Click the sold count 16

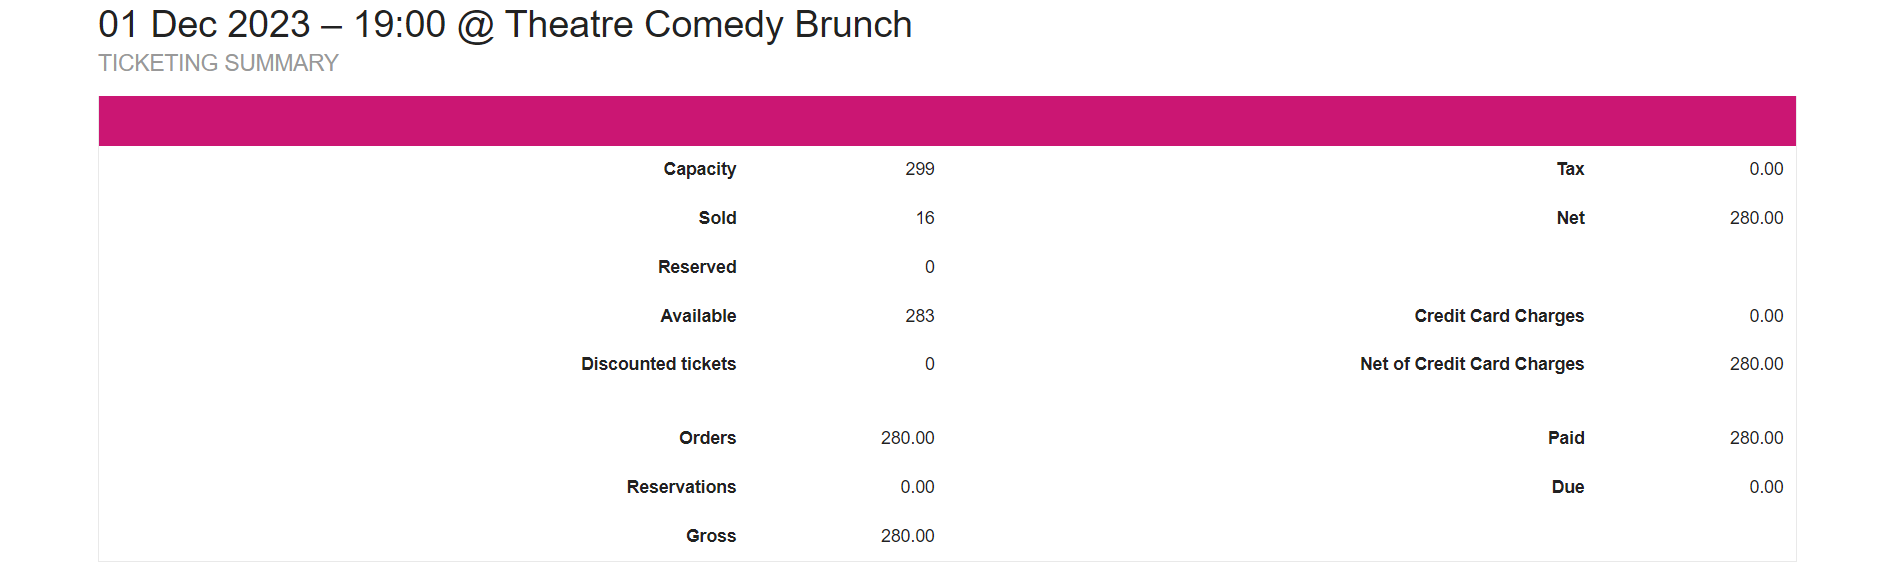pyautogui.click(x=925, y=218)
